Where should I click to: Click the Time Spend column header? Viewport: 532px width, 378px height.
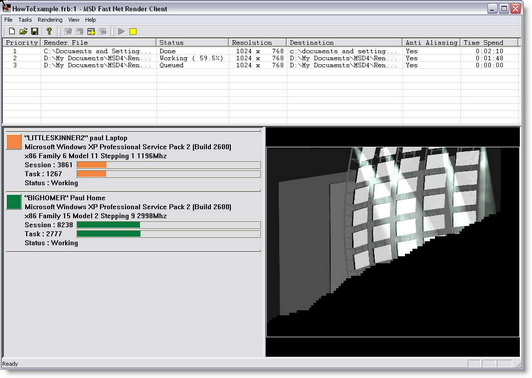pos(489,42)
